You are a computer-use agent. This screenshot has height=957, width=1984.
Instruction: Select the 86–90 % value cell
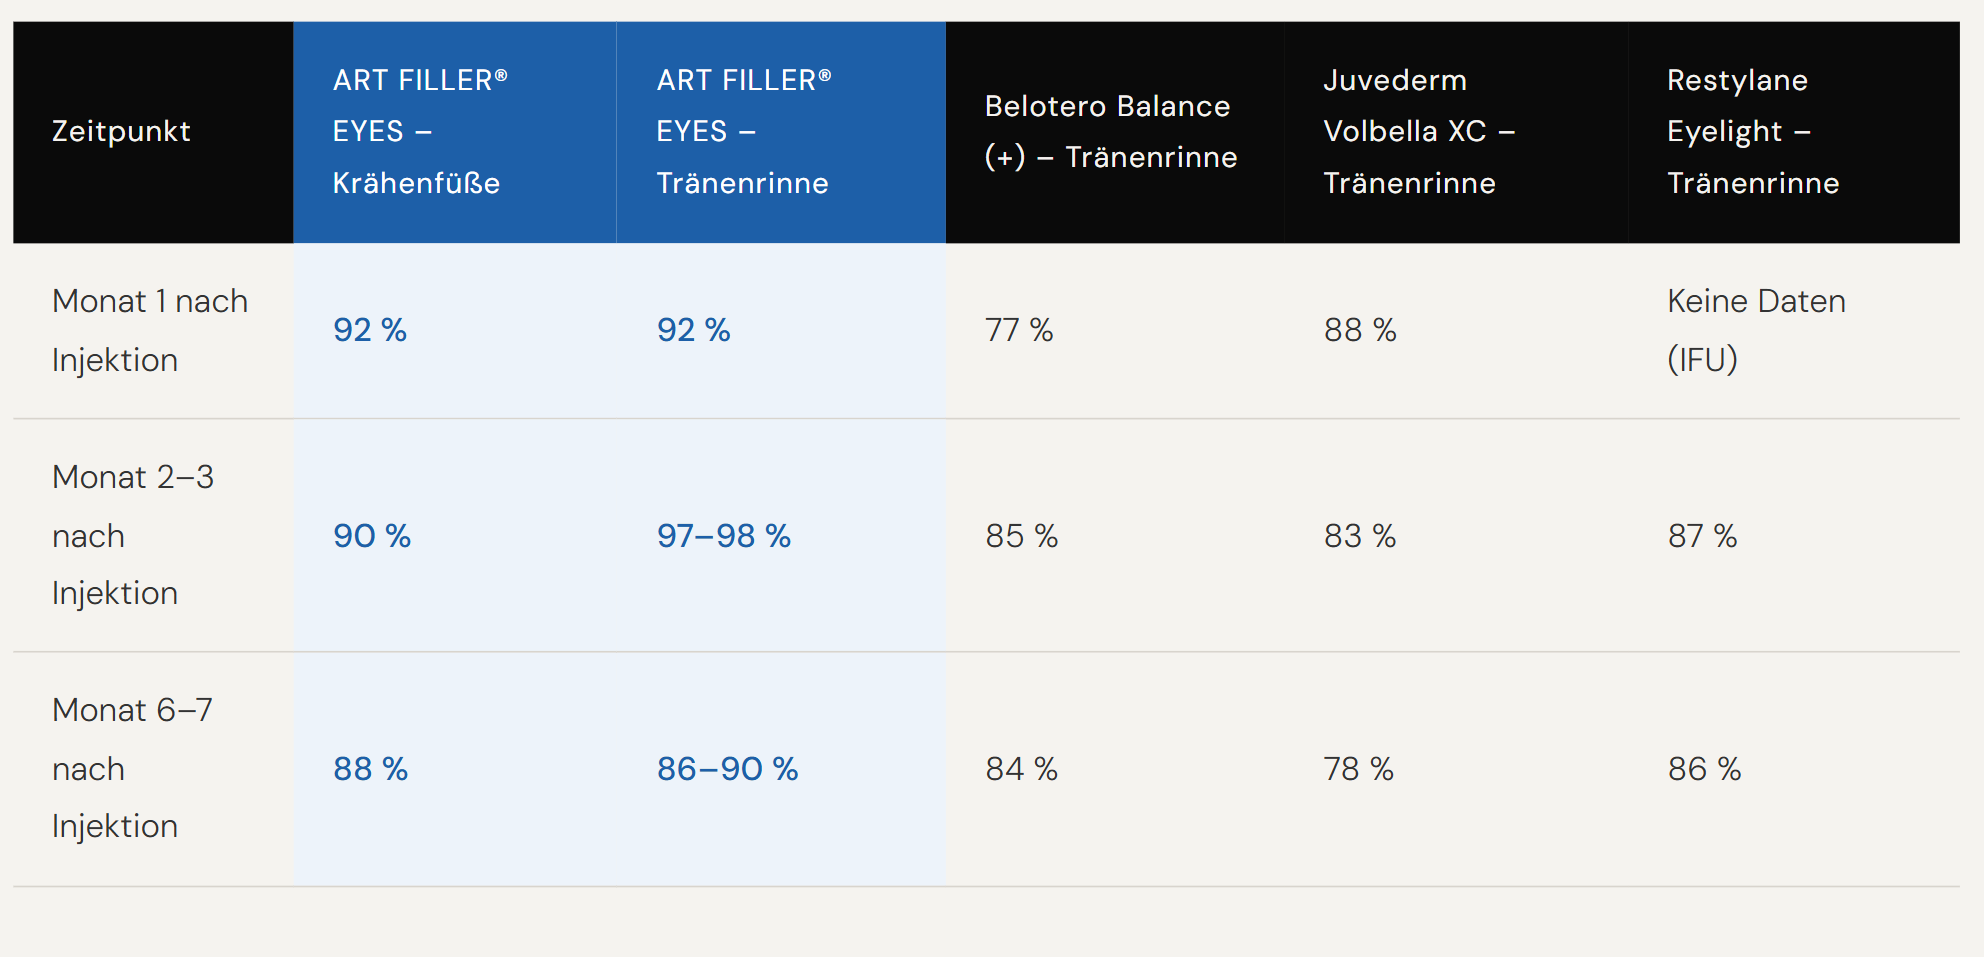[x=727, y=769]
